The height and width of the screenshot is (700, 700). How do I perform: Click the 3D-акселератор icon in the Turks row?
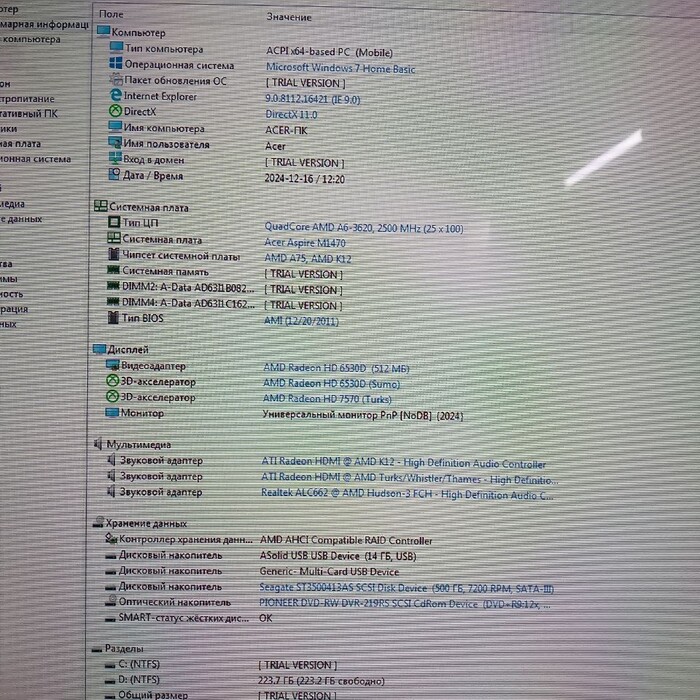click(112, 396)
